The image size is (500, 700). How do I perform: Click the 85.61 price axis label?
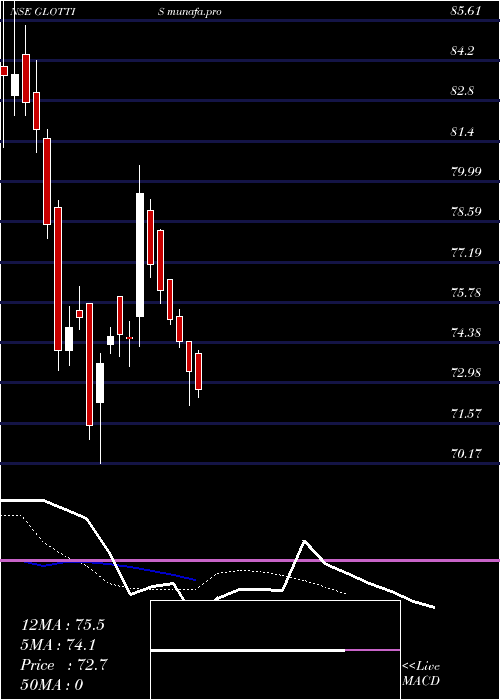click(x=466, y=11)
